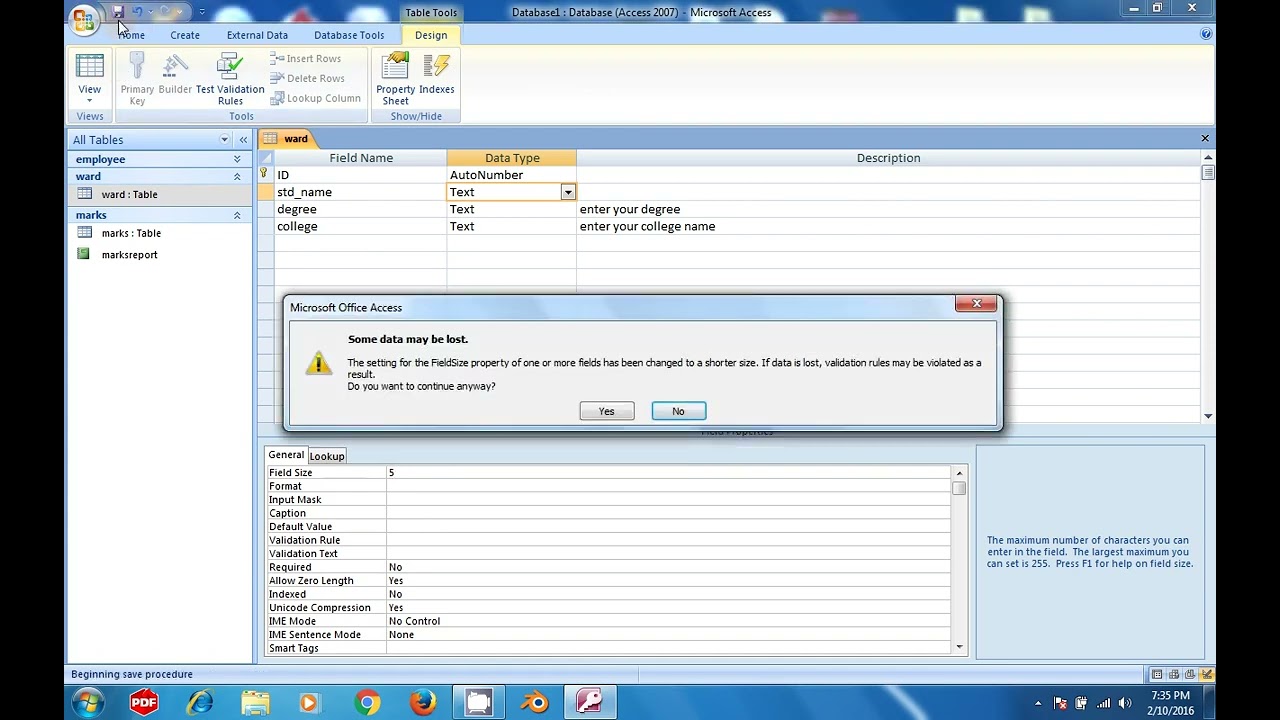This screenshot has width=1280, height=720.
Task: Click the Access Help icon
Action: [1206, 34]
